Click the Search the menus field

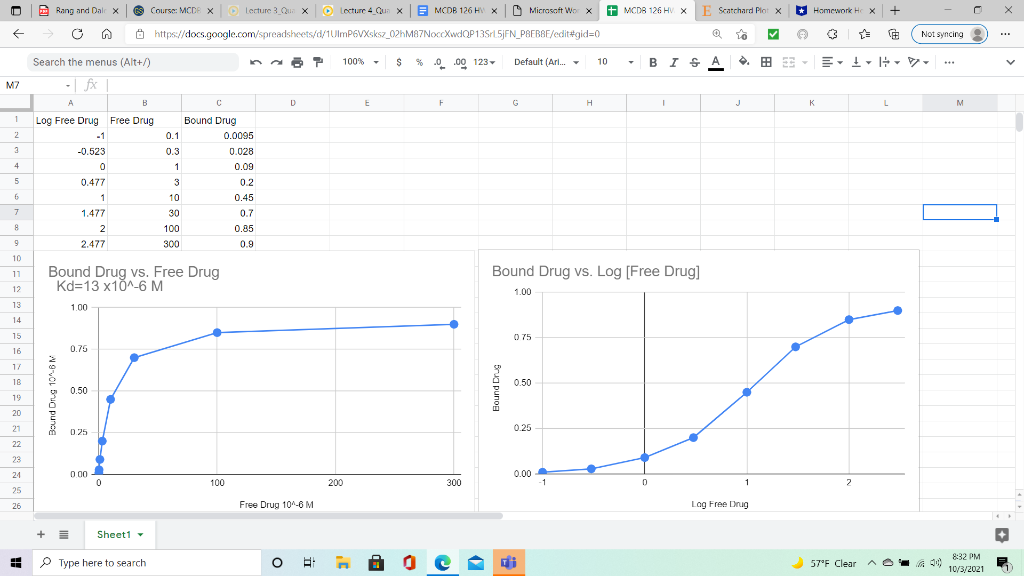point(133,62)
